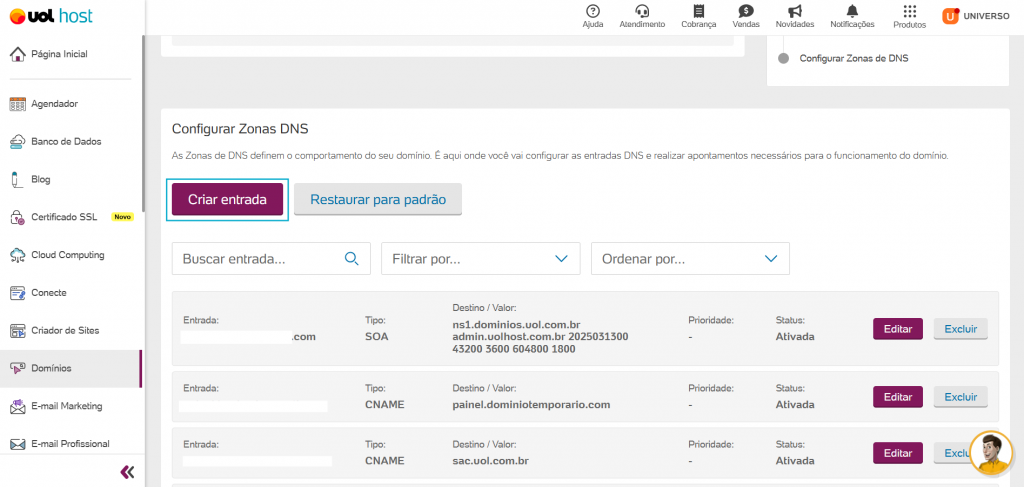Click Restaurar para padrão button
Screen dimensions: 1024x487
[x=377, y=199]
